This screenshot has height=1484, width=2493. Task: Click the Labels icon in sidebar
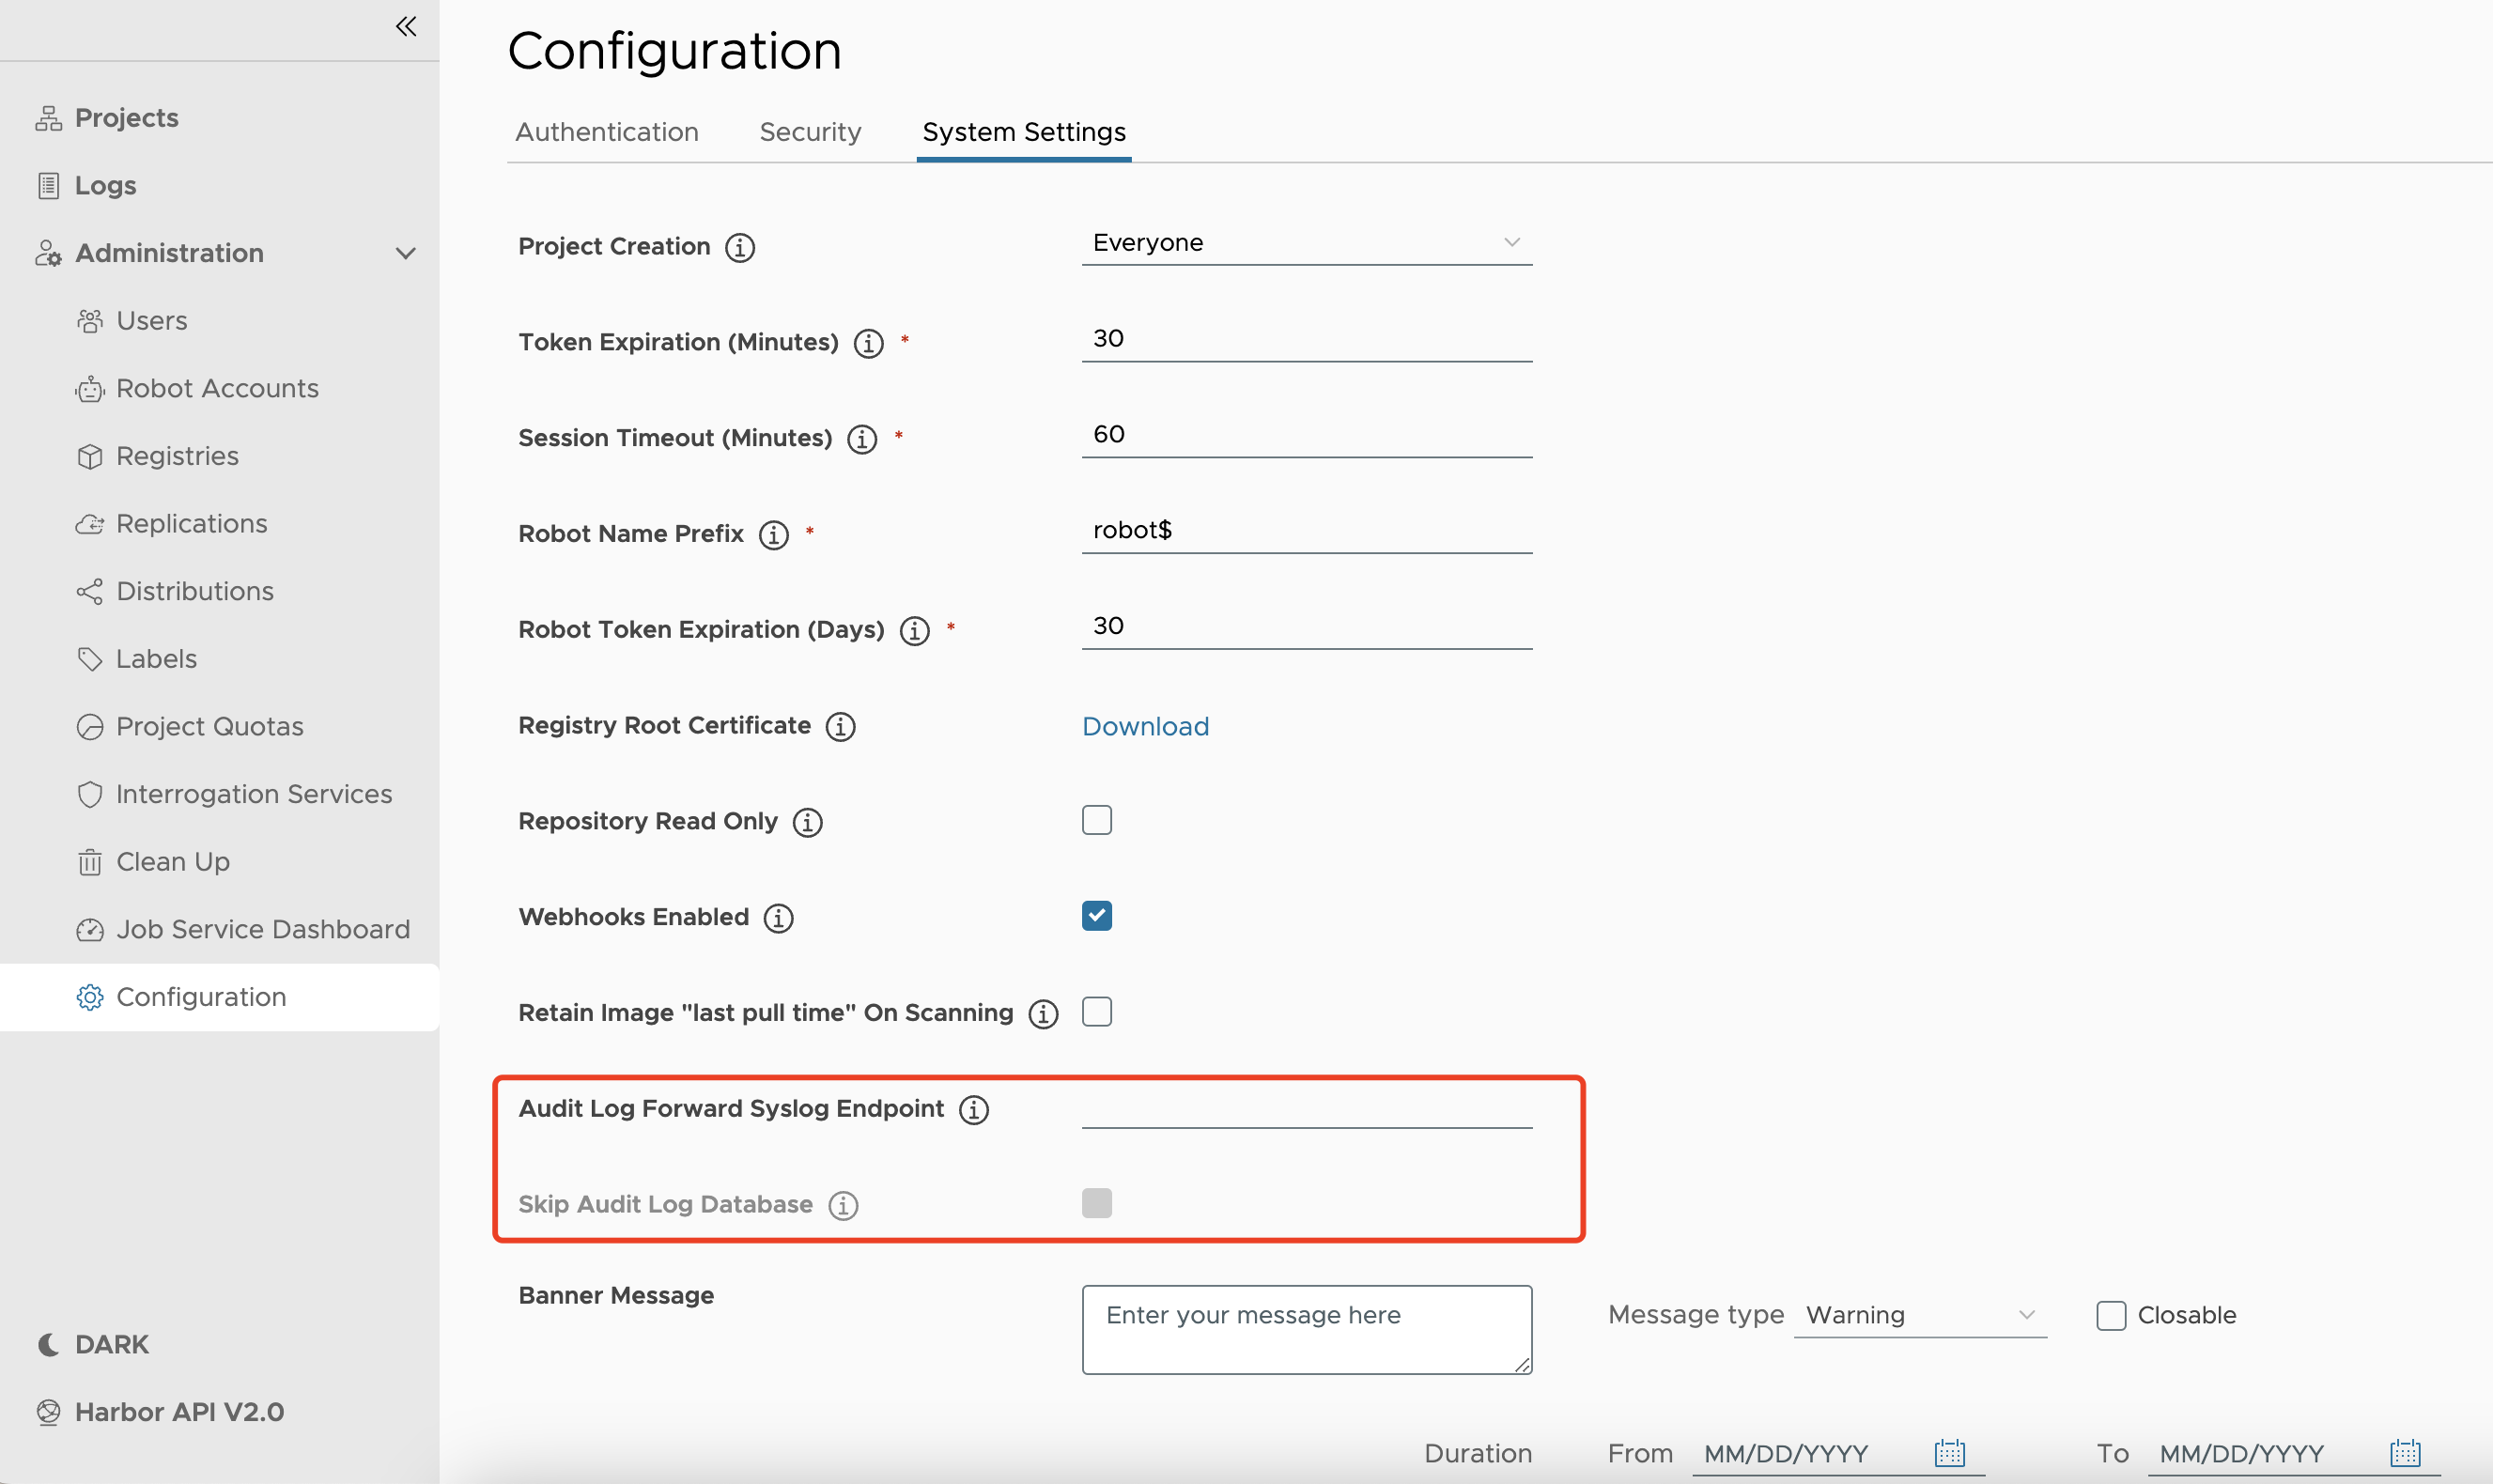coord(90,657)
